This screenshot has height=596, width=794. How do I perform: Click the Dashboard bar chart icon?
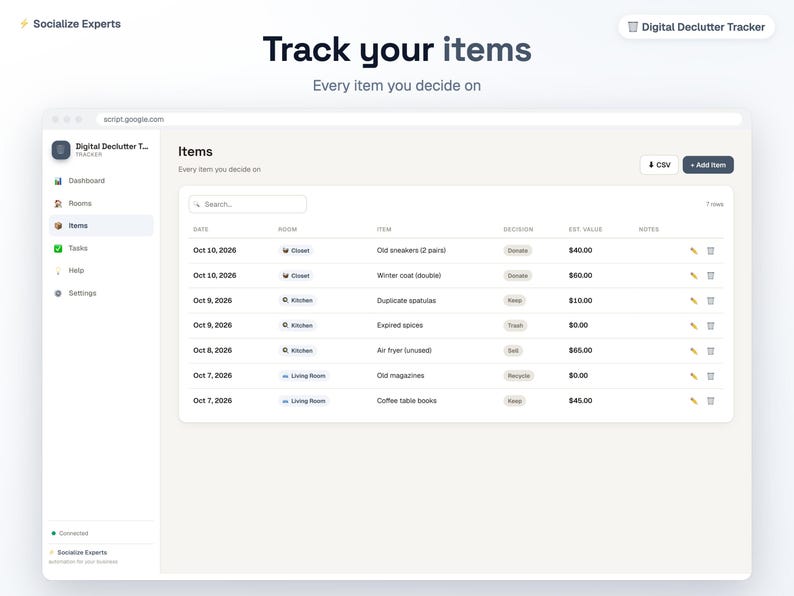coord(58,181)
